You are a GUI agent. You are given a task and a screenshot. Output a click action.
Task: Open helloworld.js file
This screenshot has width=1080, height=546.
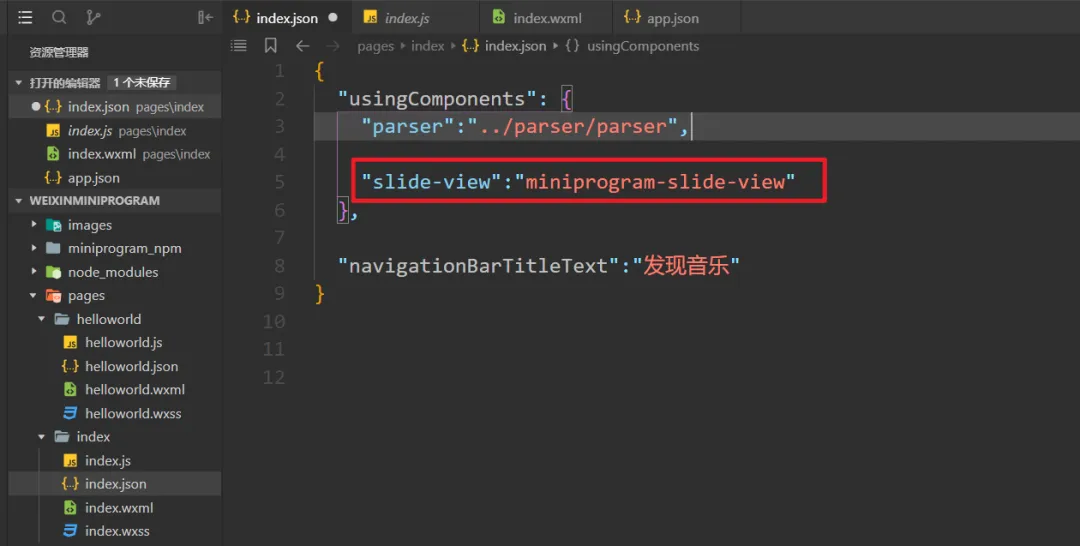(114, 342)
